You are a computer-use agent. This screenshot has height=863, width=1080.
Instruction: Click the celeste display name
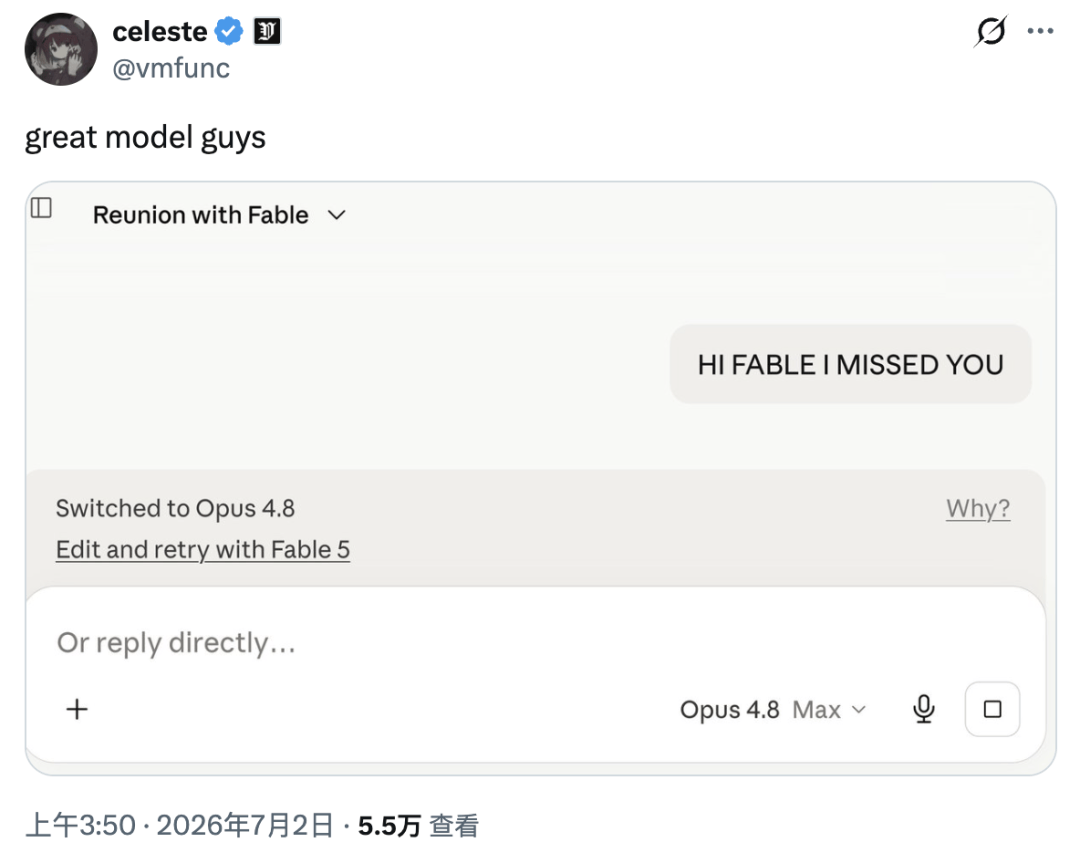coord(160,32)
